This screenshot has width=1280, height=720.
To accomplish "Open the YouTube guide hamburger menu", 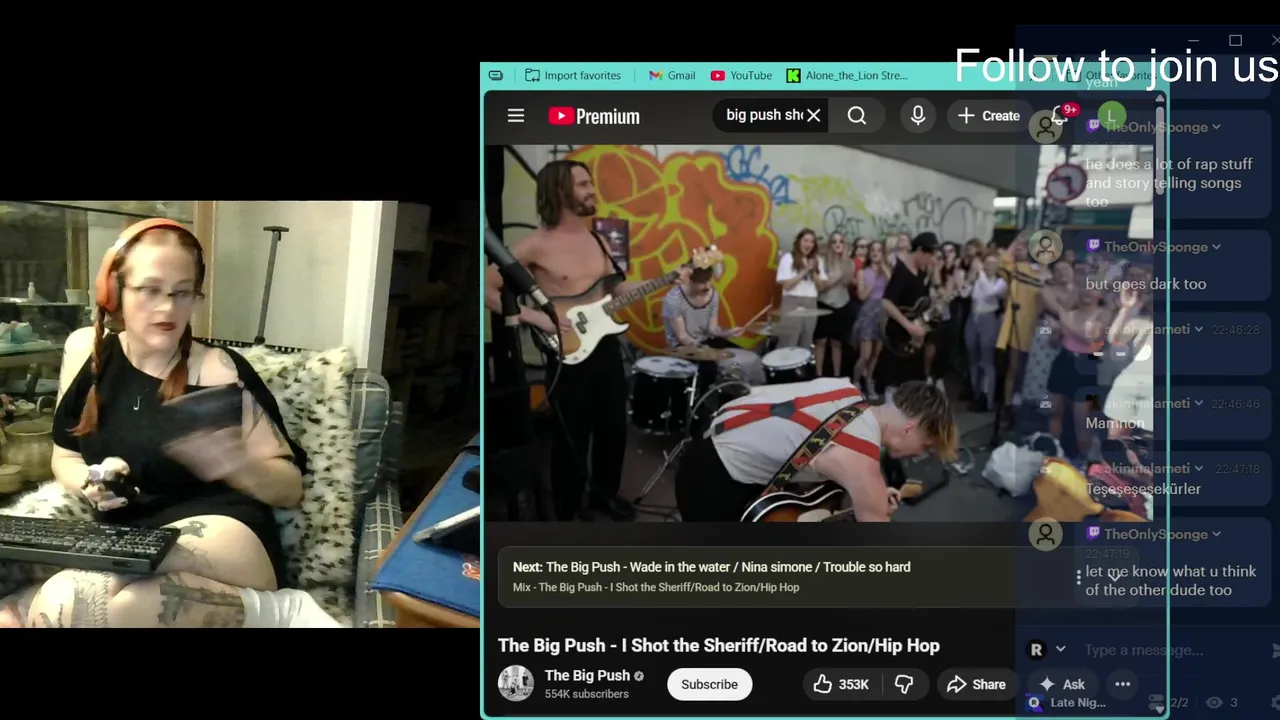I will 516,116.
